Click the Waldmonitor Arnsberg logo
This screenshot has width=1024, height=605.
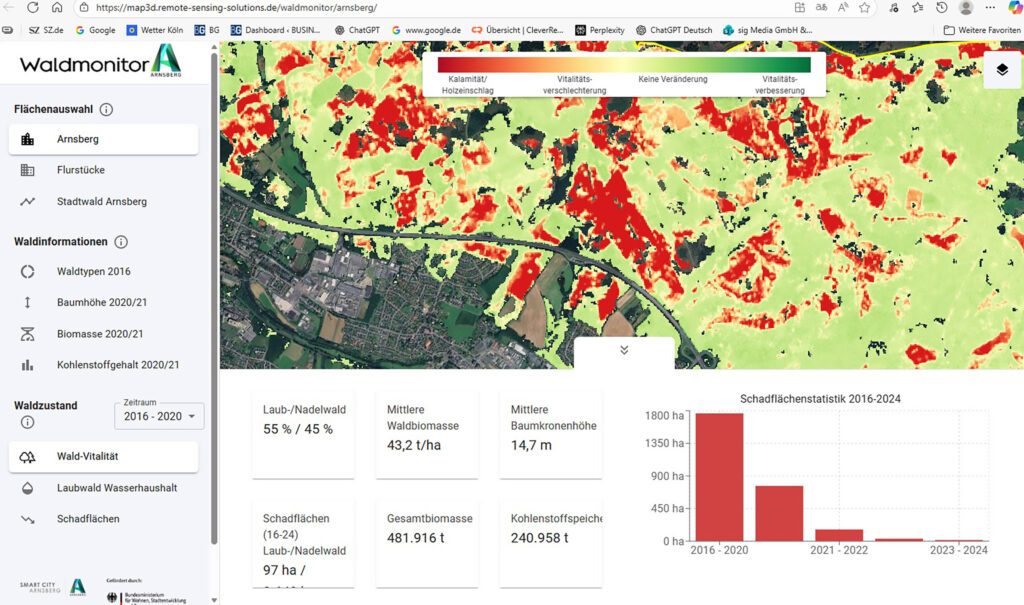tap(100, 64)
